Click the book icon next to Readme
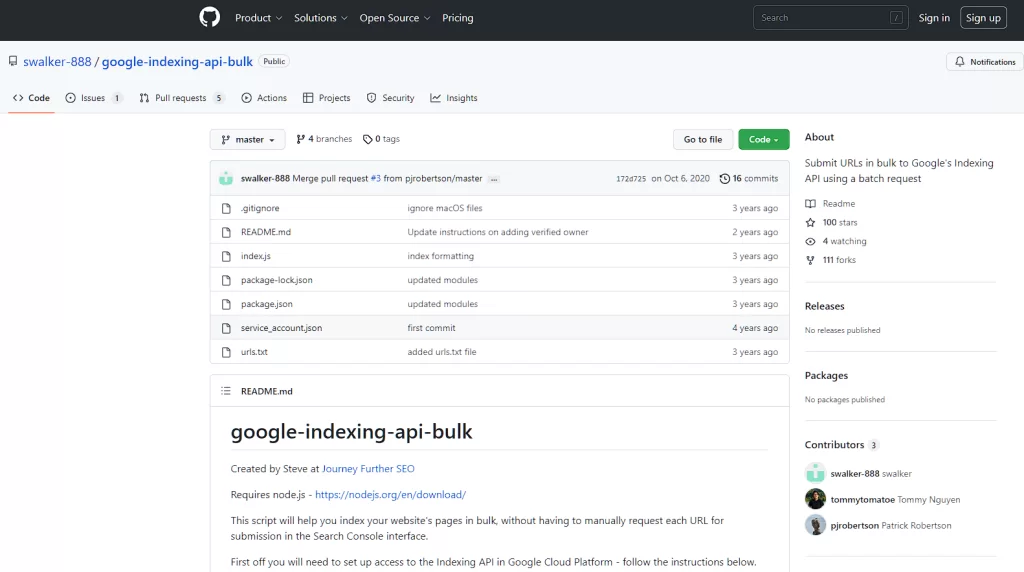1024x572 pixels. 810,204
